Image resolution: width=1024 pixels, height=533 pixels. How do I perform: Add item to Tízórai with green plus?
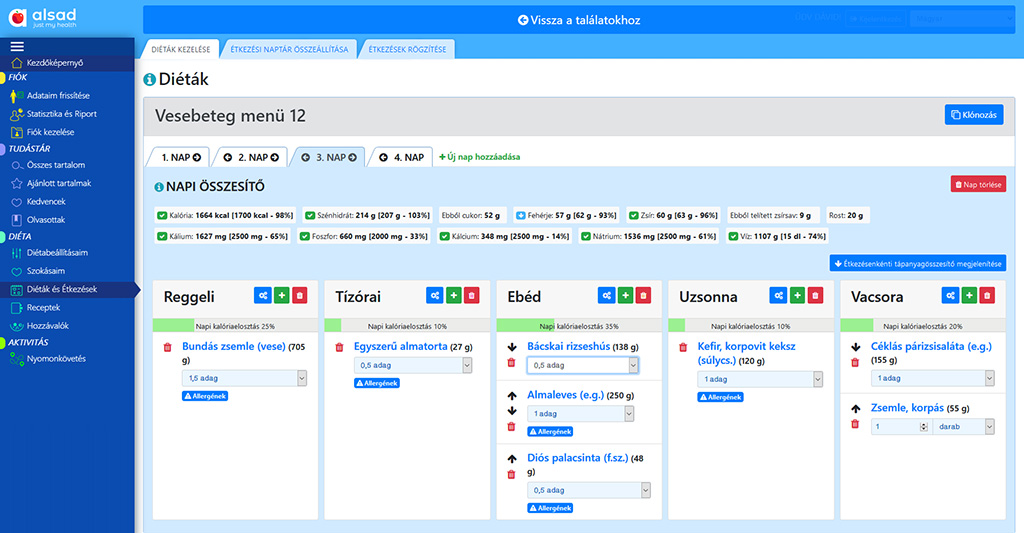click(454, 296)
